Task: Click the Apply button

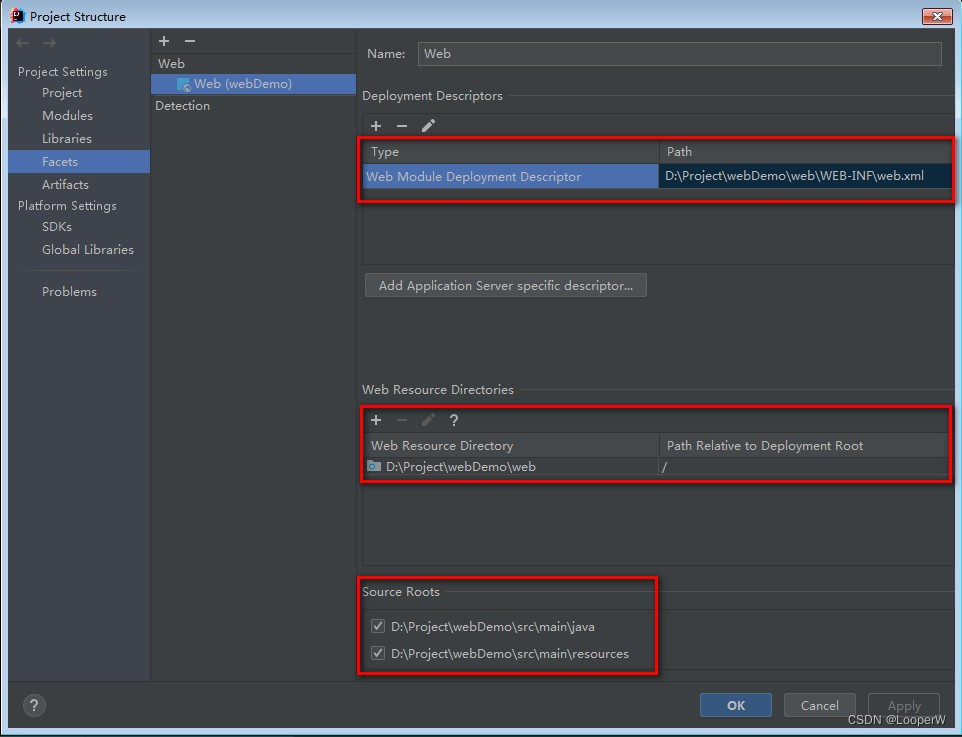Action: [904, 705]
